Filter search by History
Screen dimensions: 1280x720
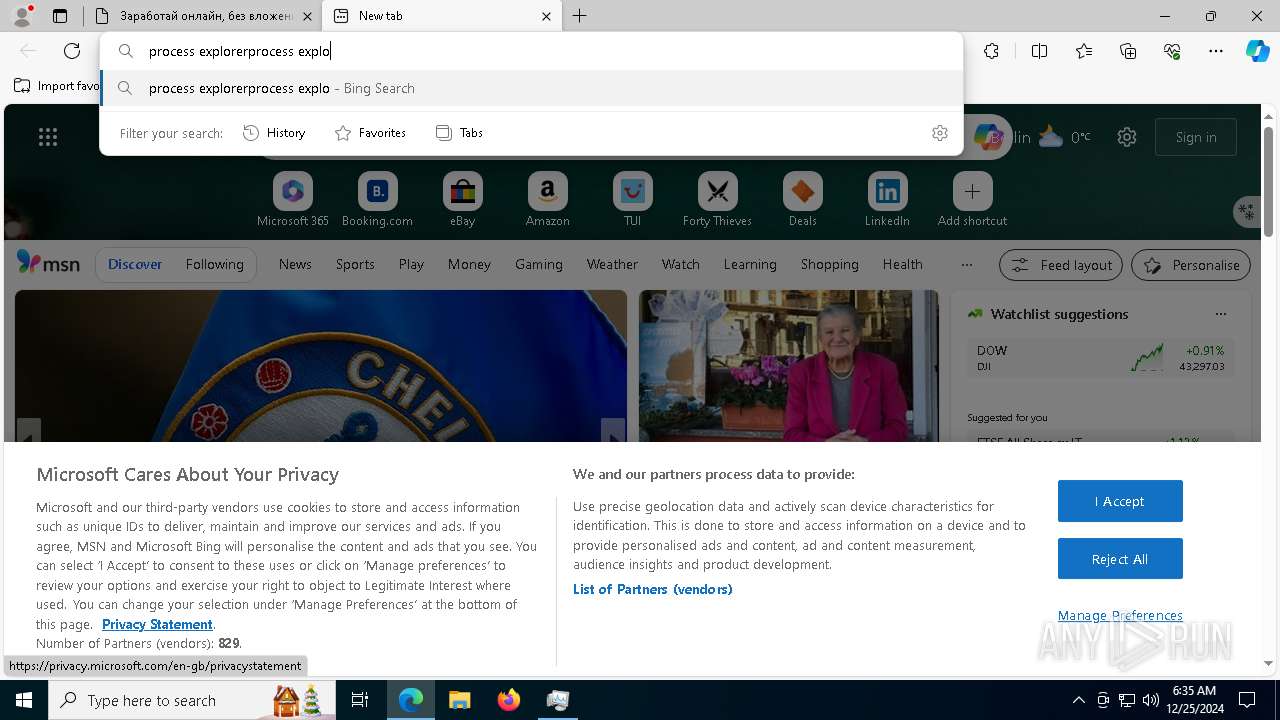(274, 133)
